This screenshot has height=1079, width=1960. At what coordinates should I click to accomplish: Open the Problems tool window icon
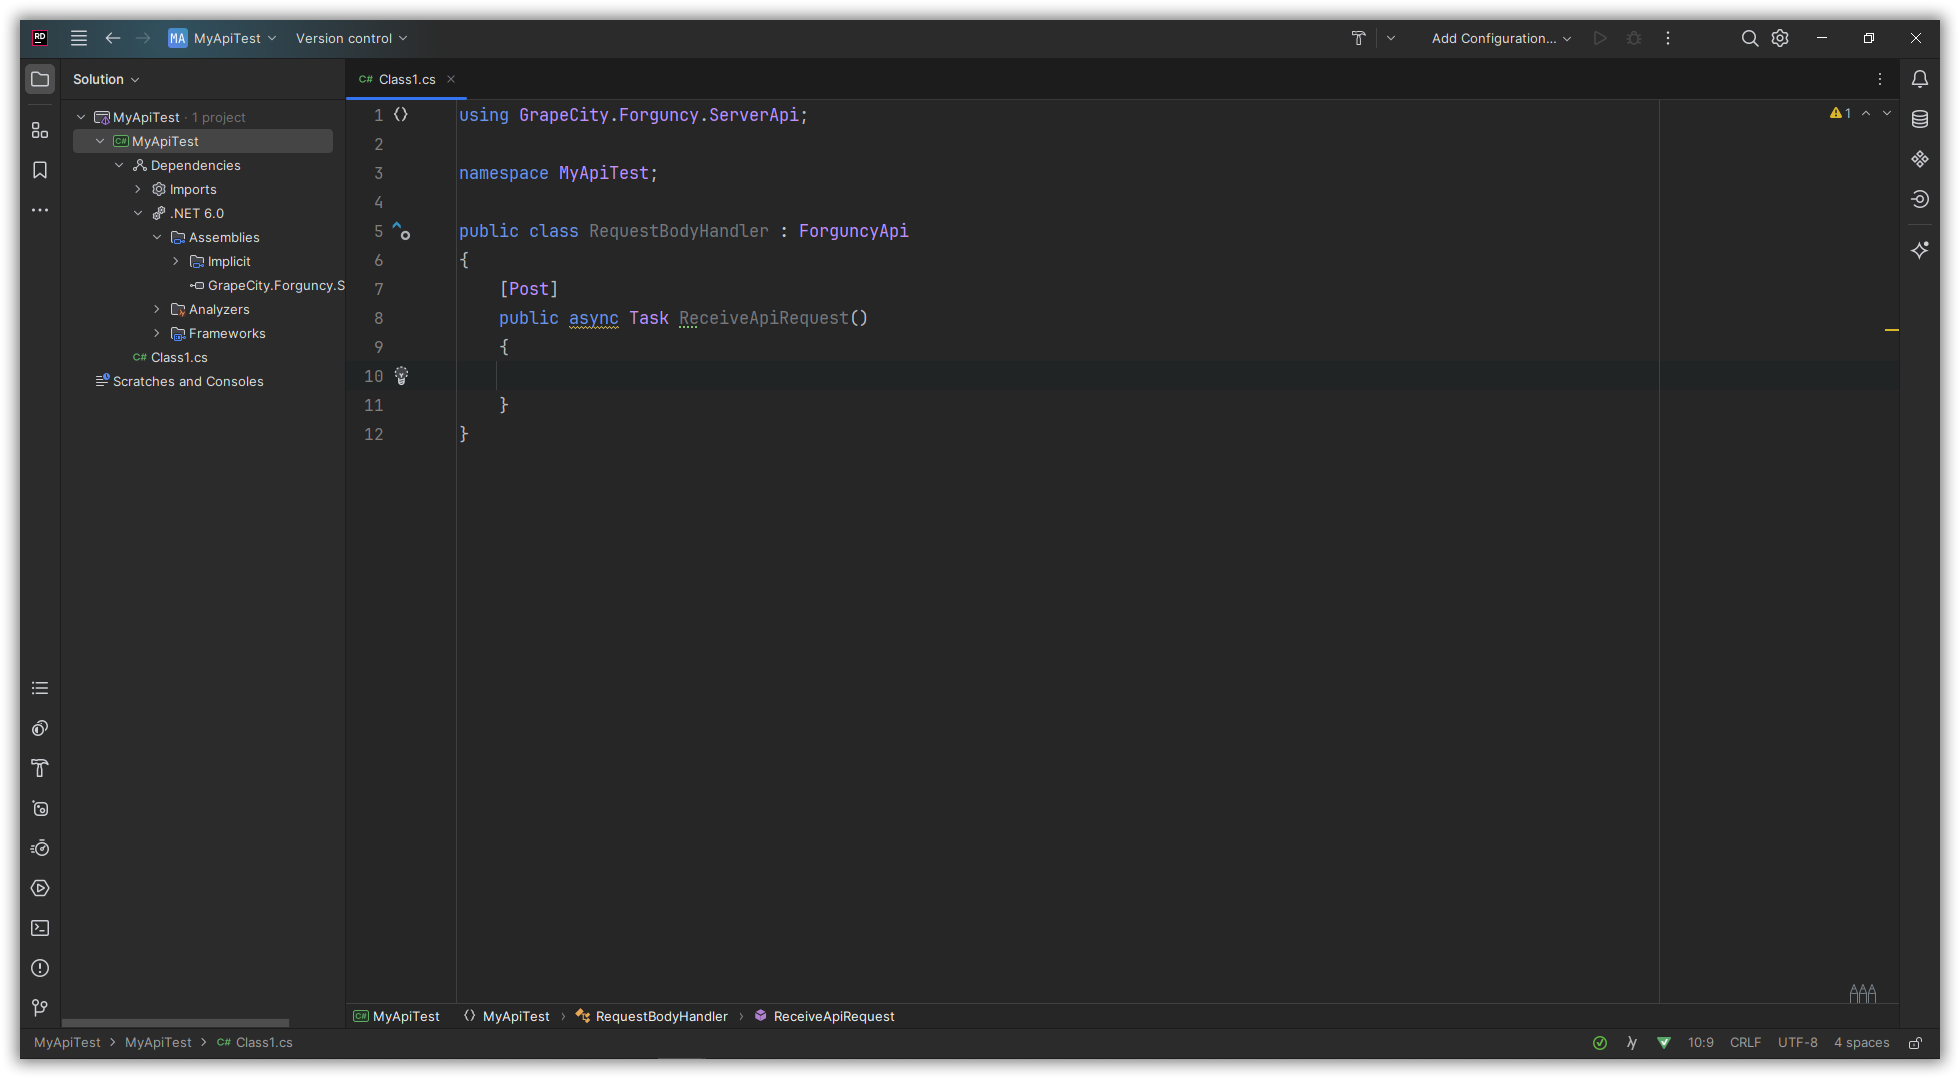(40, 968)
